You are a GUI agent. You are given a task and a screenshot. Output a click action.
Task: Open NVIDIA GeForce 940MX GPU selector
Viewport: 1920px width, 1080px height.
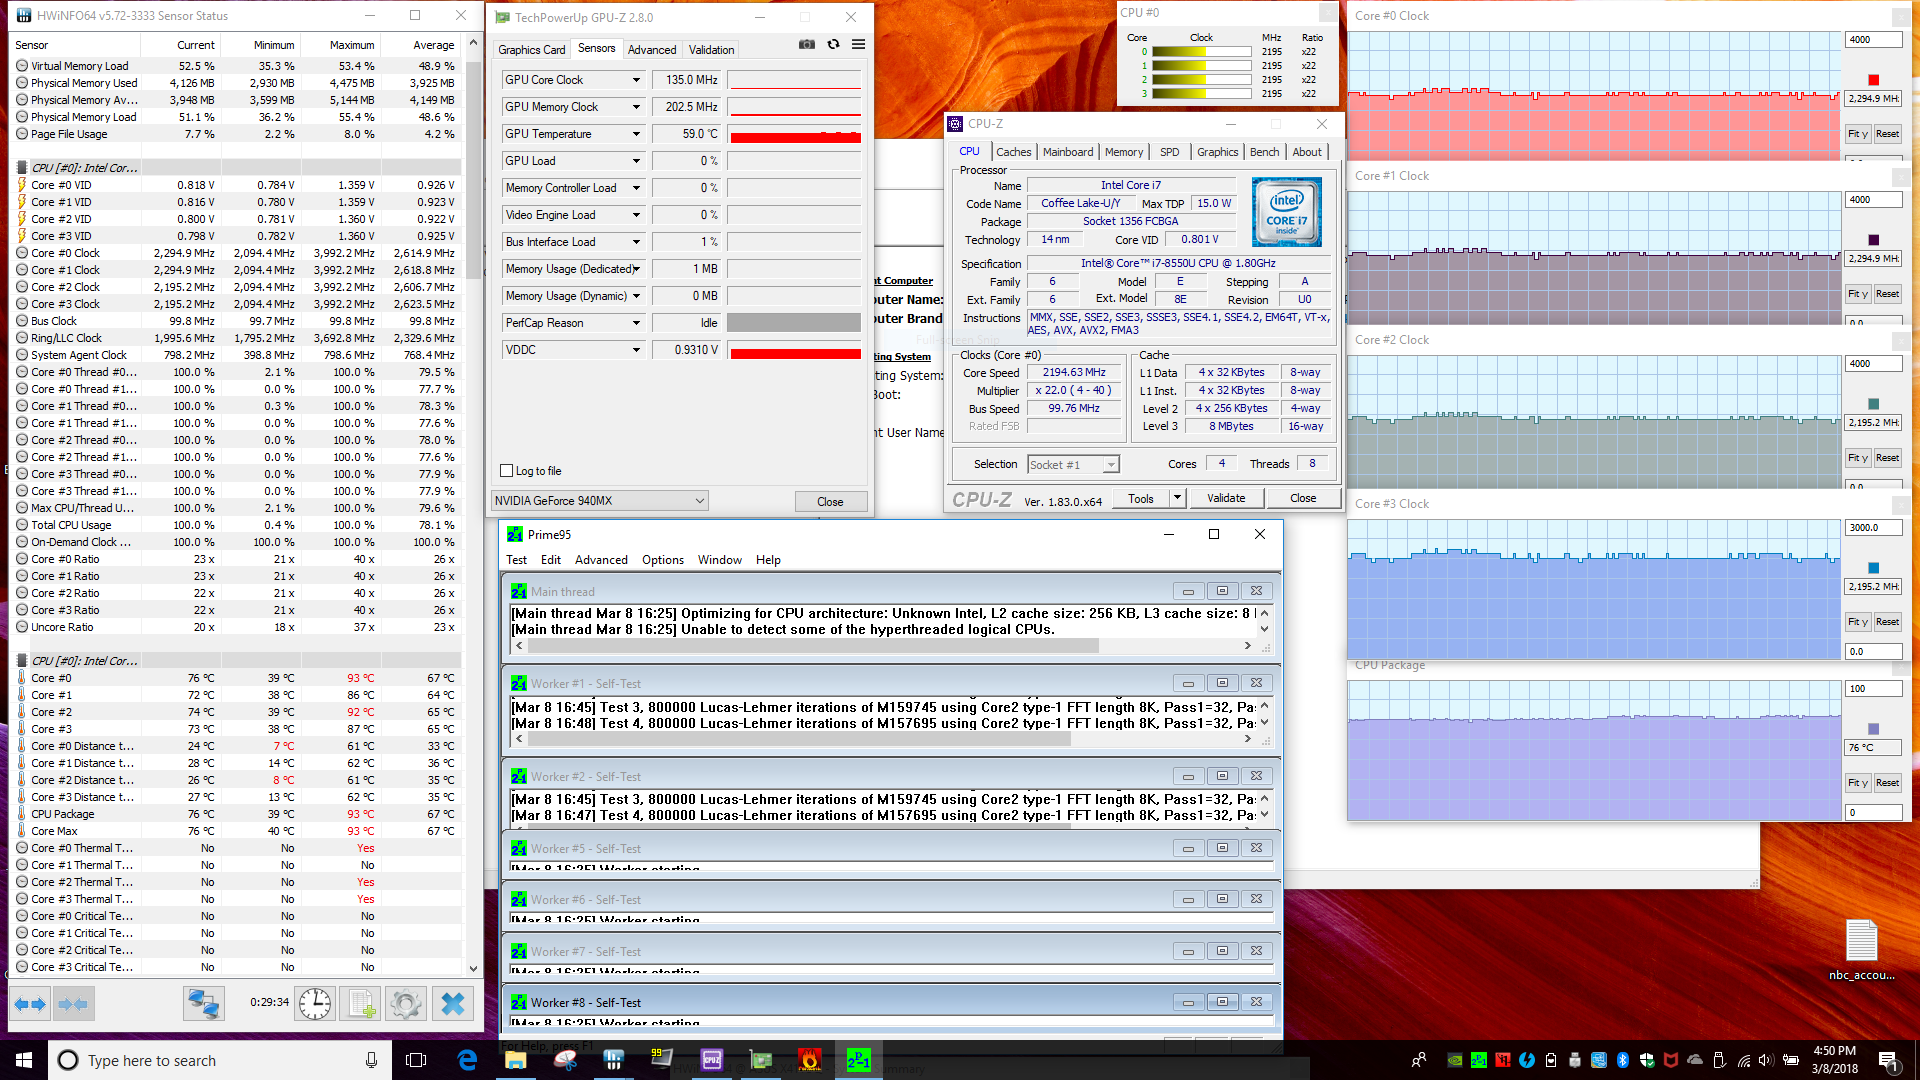600,501
